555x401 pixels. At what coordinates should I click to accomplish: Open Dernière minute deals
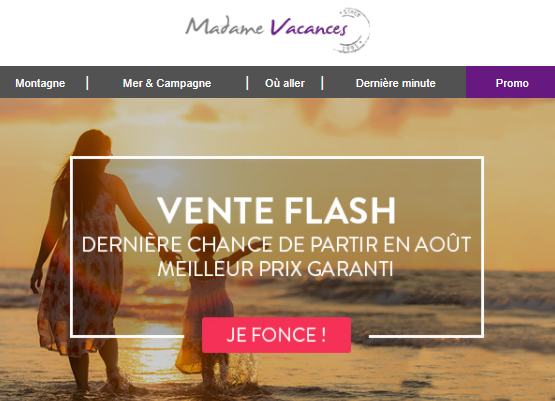coord(395,83)
